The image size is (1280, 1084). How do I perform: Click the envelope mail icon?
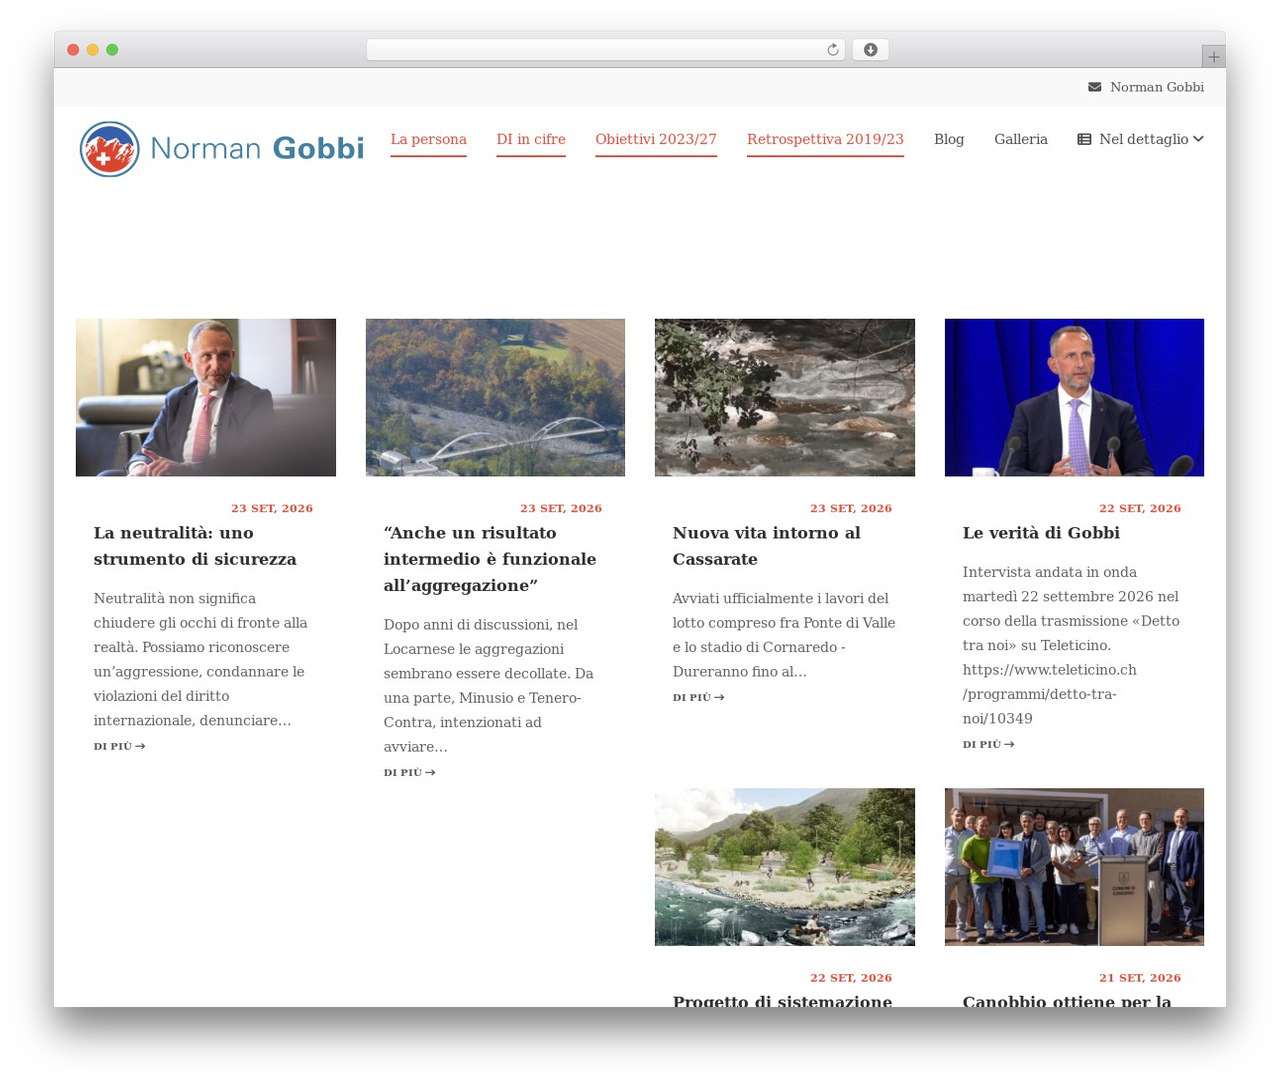(1094, 87)
